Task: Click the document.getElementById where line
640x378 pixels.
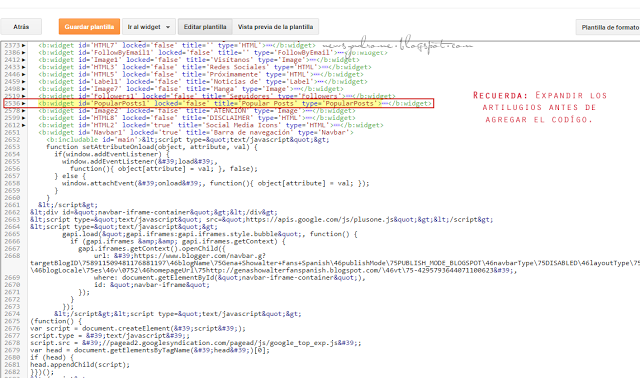Action: tap(230, 278)
